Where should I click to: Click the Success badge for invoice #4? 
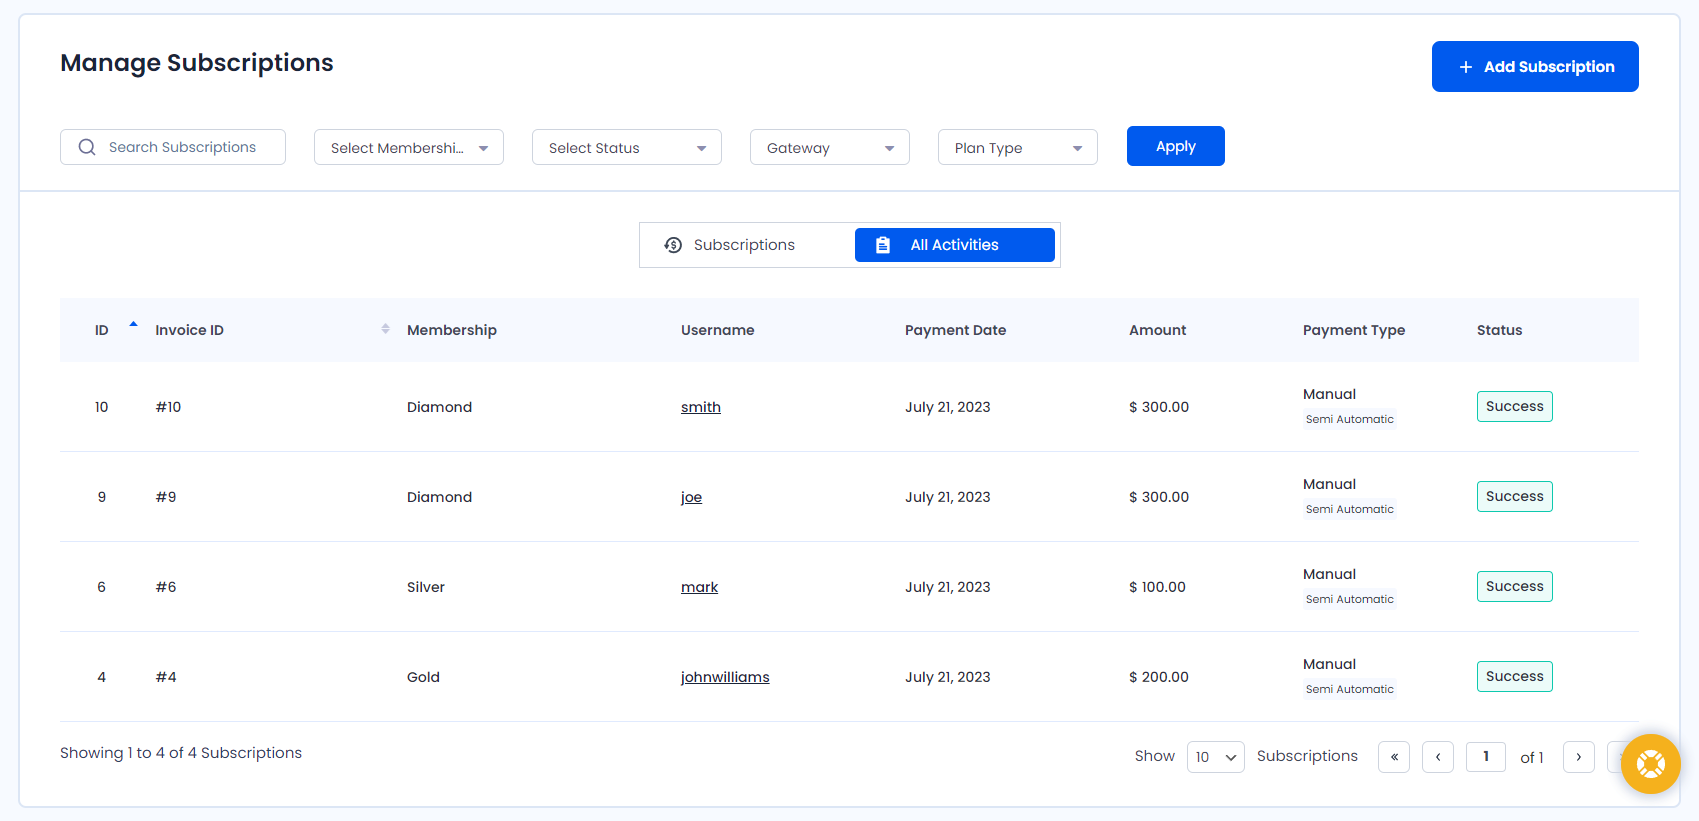1515,677
